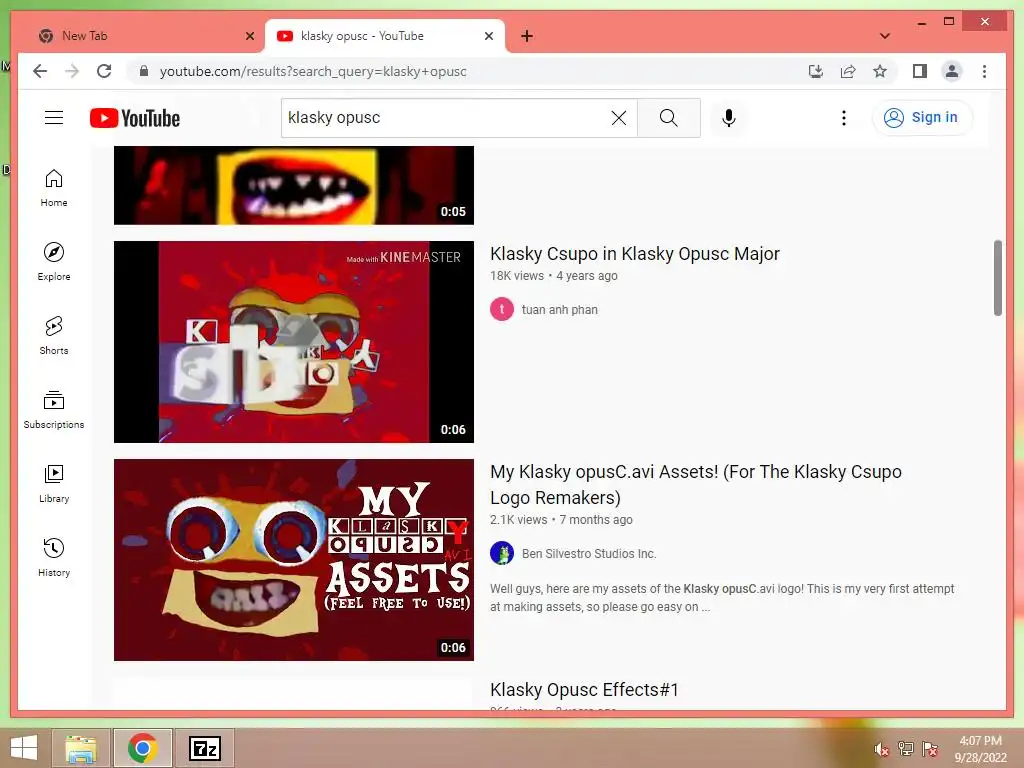Open Klasky Opusc Effects#1 video title
The image size is (1024, 768).
coord(584,690)
